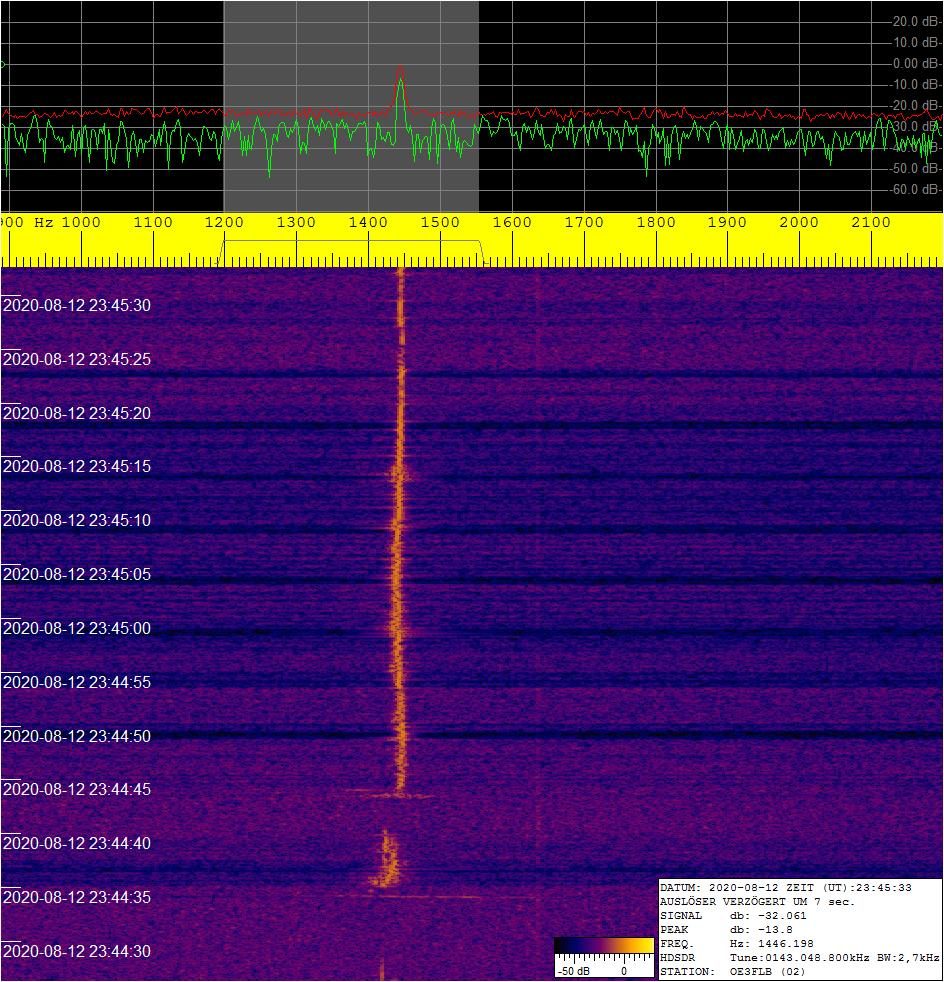Click the -50 dB label on the color scale
The height and width of the screenshot is (982, 944).
coord(574,971)
